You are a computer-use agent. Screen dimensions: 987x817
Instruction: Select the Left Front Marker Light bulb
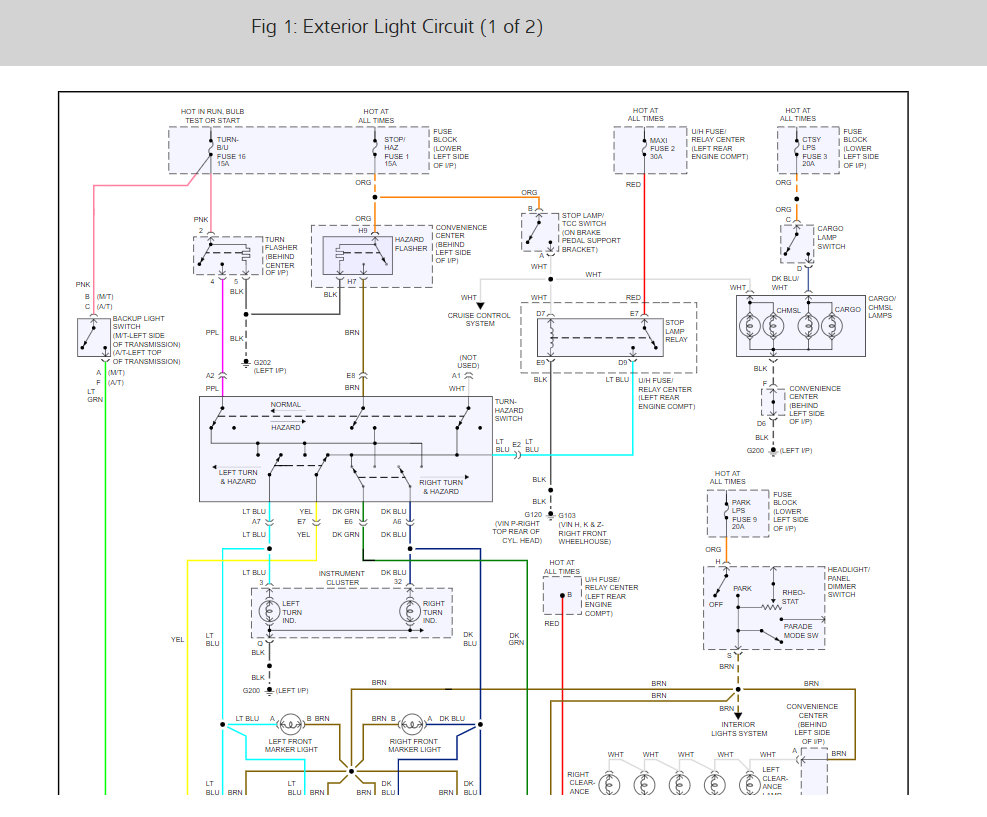290,724
